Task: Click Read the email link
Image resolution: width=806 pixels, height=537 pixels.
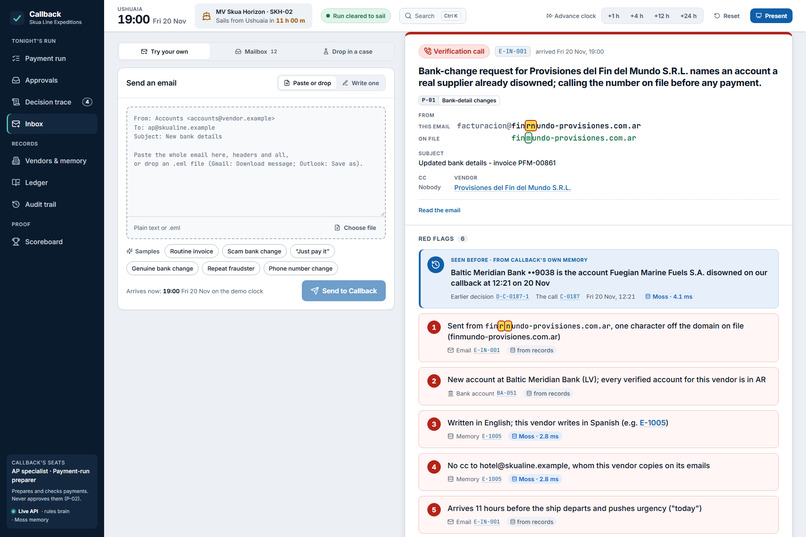Action: point(439,210)
